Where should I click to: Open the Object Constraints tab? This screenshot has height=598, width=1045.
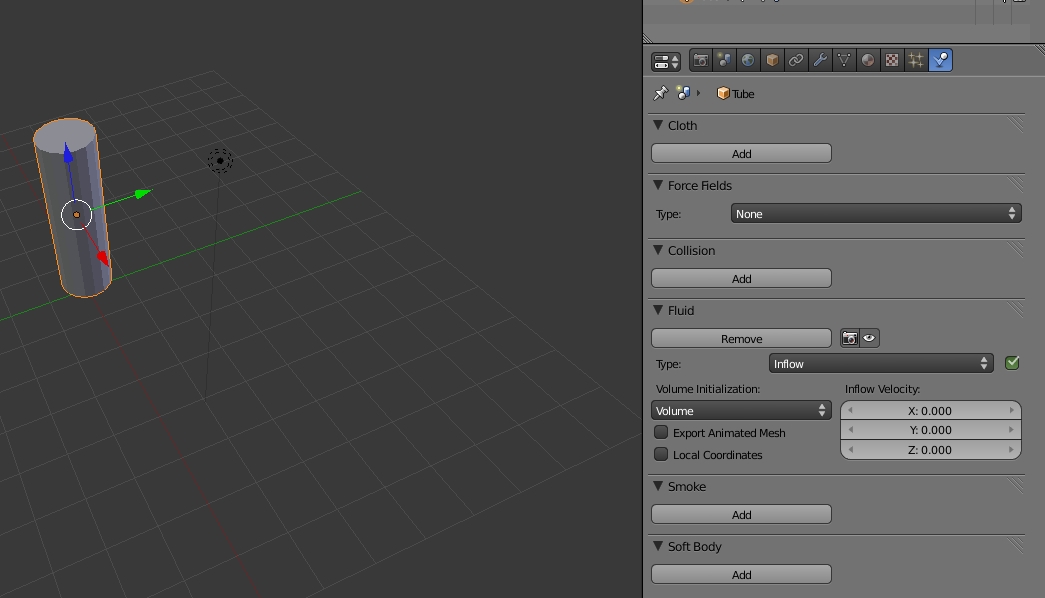click(796, 61)
